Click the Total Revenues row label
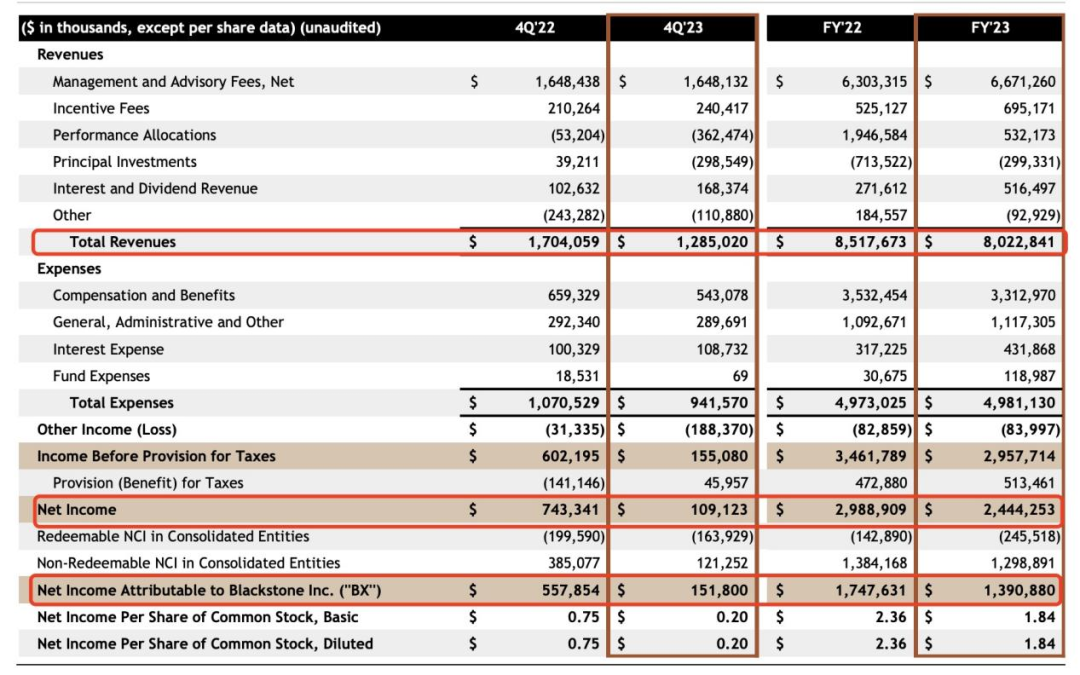 [122, 242]
